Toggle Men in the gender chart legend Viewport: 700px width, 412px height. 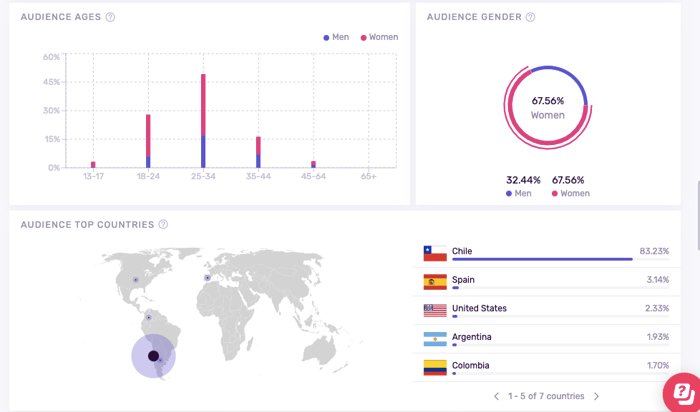click(x=518, y=193)
